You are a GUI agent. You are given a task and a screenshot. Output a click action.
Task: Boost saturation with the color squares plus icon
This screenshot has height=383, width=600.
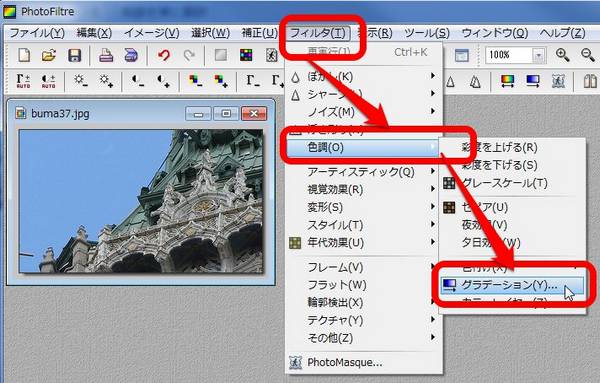(221, 81)
